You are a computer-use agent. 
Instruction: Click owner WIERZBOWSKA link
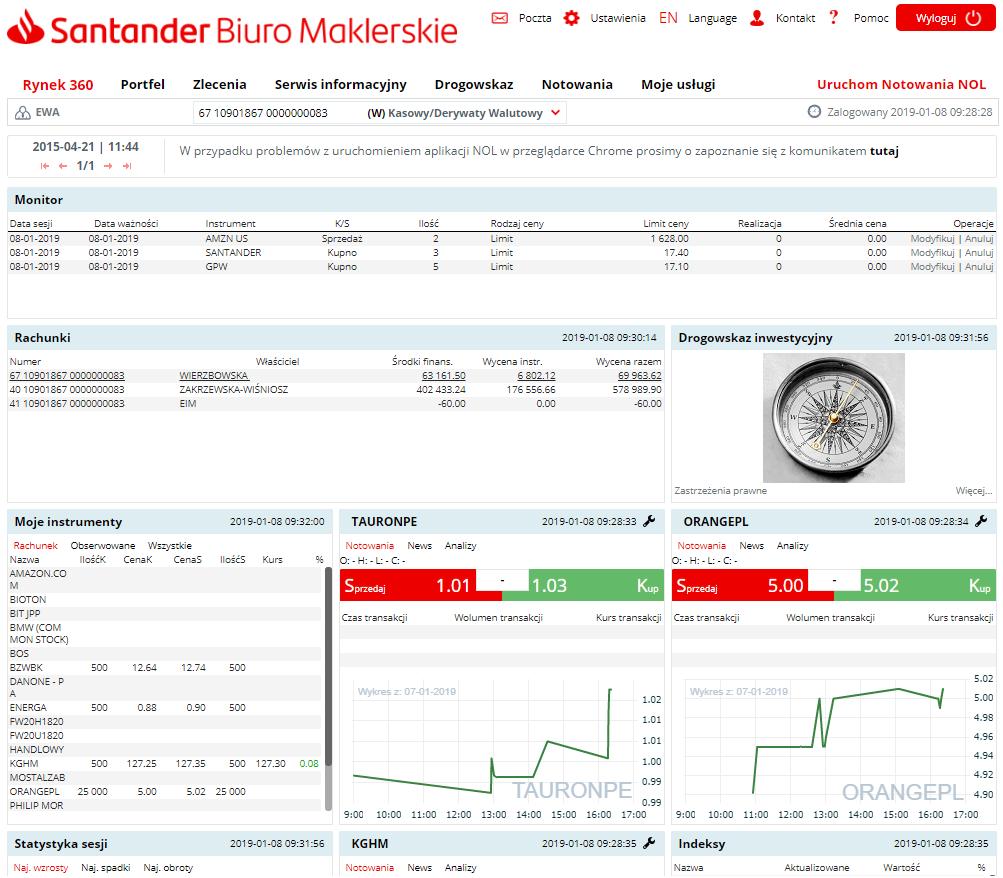click(214, 375)
